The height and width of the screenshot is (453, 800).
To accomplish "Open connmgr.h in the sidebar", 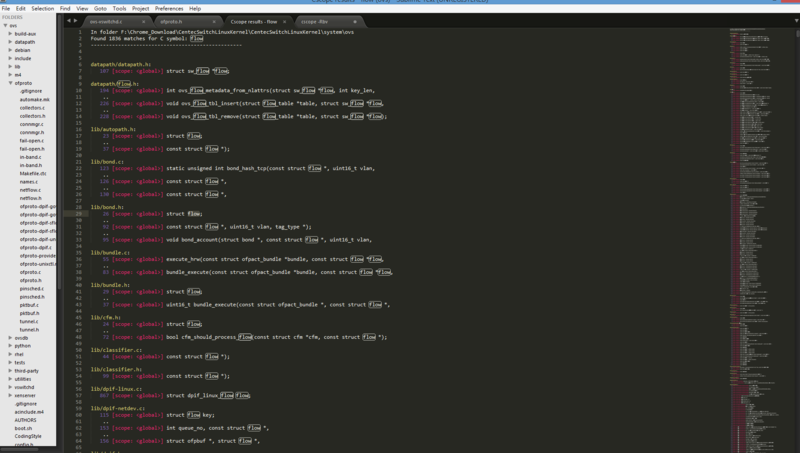I will pyautogui.click(x=32, y=132).
